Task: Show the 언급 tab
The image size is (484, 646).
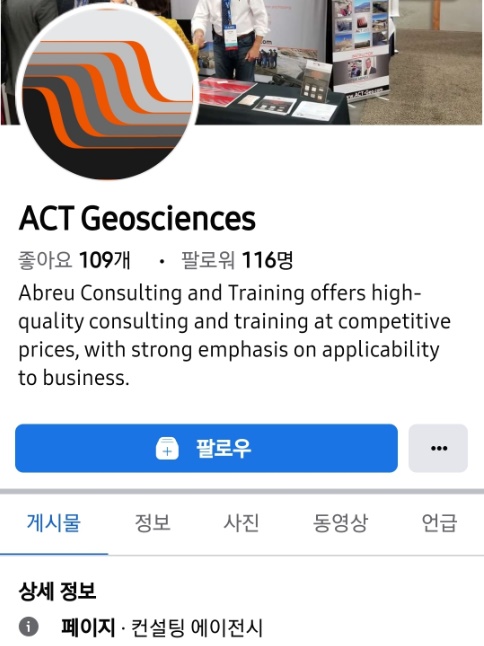Action: click(439, 523)
